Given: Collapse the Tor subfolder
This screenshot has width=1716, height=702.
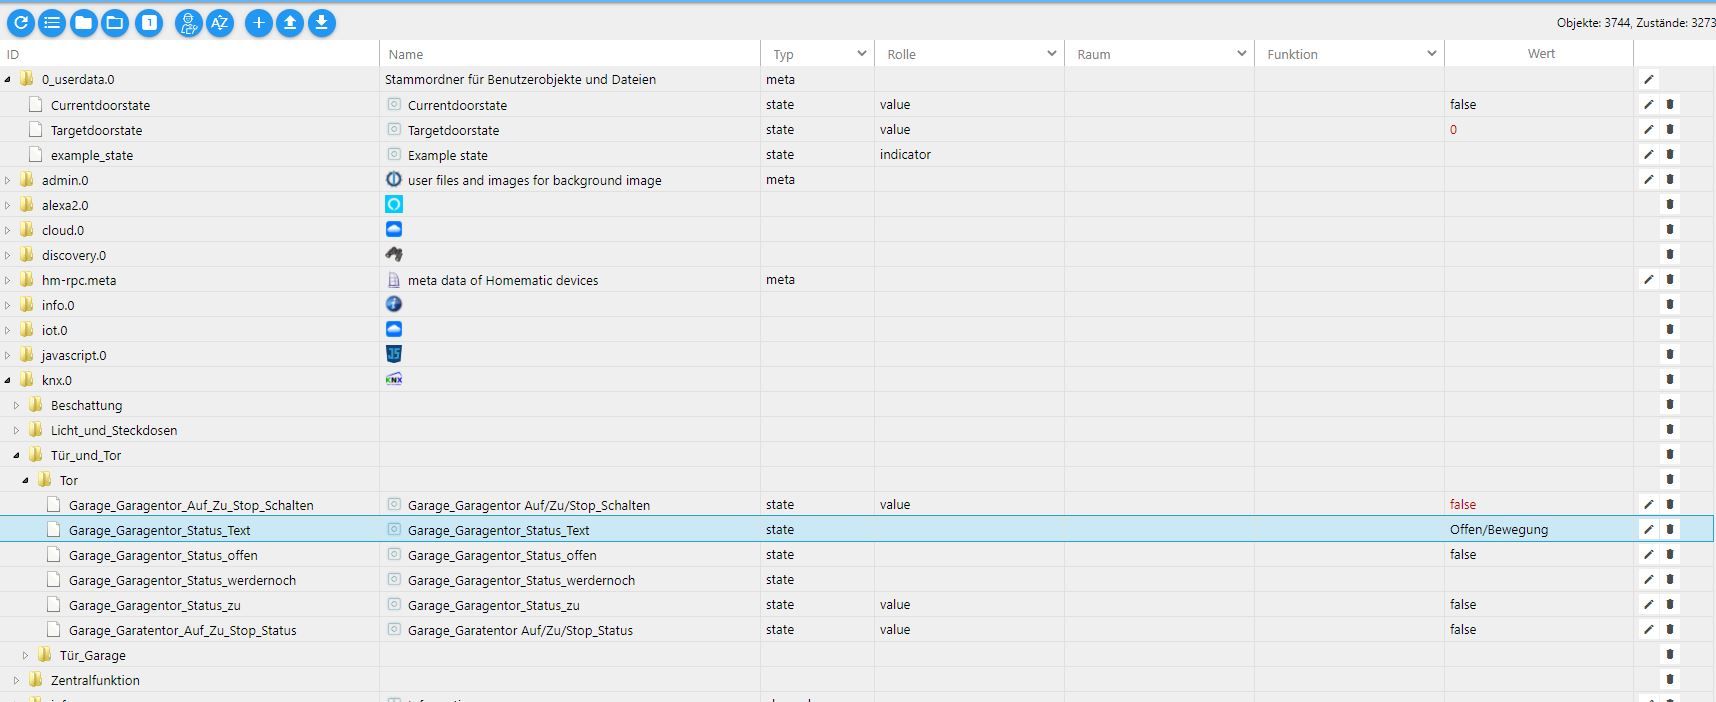Looking at the screenshot, I should pos(25,480).
